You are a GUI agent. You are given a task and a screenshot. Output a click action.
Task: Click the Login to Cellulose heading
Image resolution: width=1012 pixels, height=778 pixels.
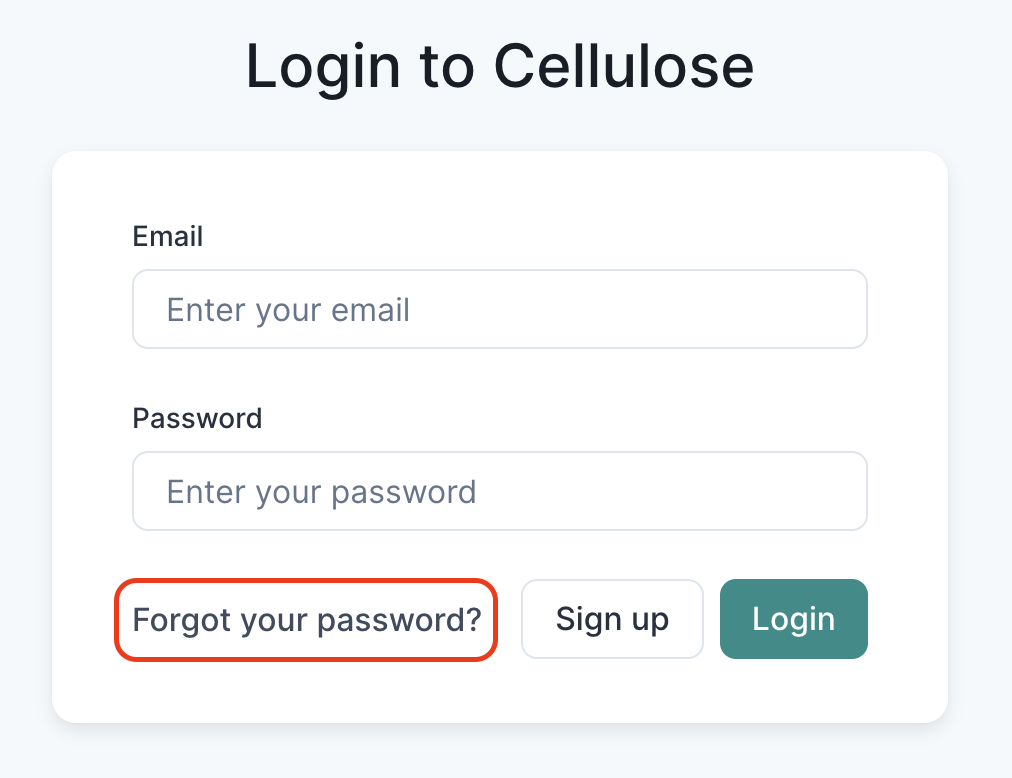pyautogui.click(x=500, y=65)
